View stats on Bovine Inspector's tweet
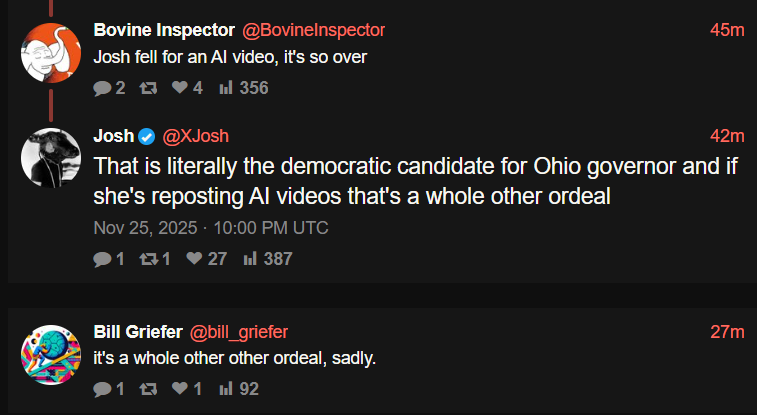Viewport: 757px width, 415px height. 226,88
